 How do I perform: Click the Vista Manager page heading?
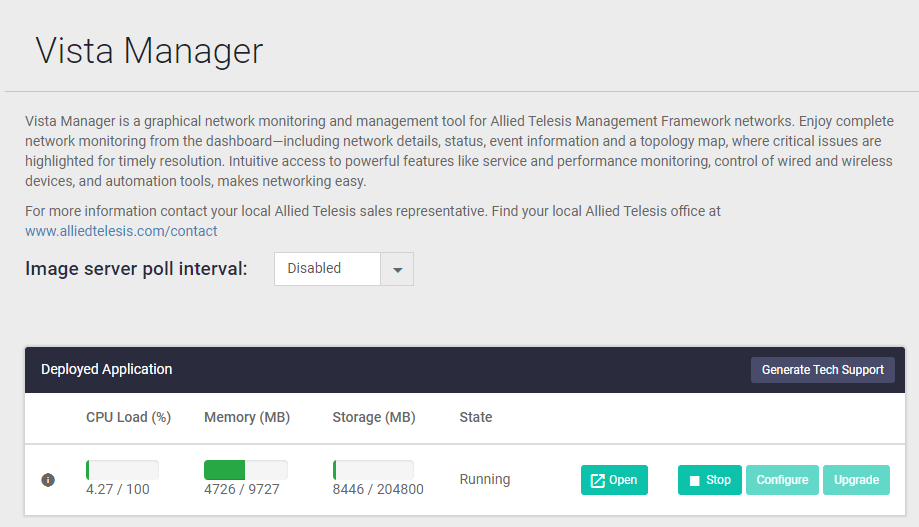pos(150,50)
